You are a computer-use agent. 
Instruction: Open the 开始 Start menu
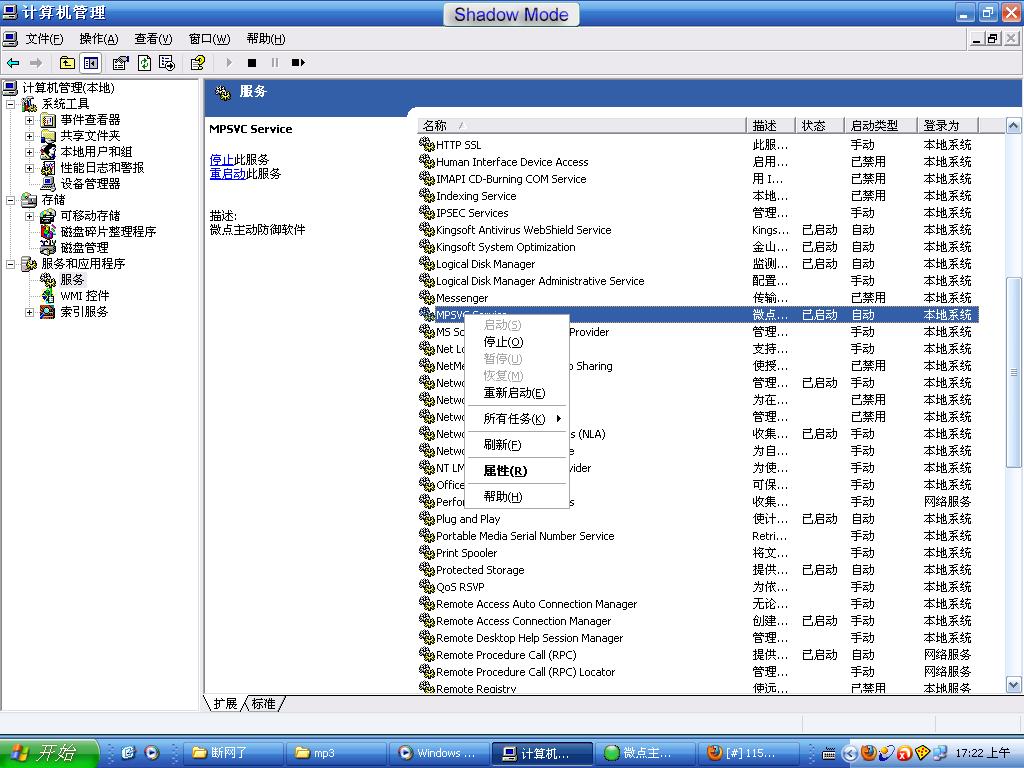[x=49, y=753]
